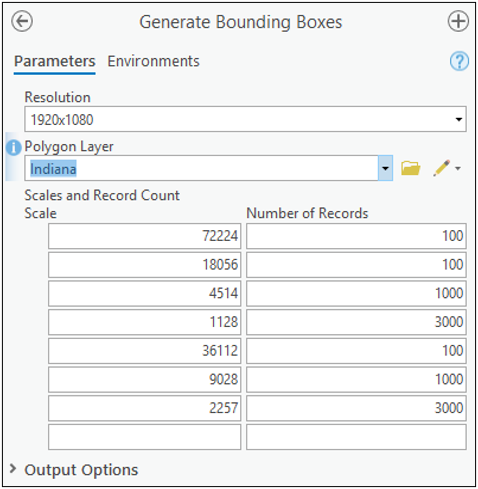This screenshot has width=478, height=489.
Task: Click the scale field 4514
Action: pyautogui.click(x=144, y=293)
